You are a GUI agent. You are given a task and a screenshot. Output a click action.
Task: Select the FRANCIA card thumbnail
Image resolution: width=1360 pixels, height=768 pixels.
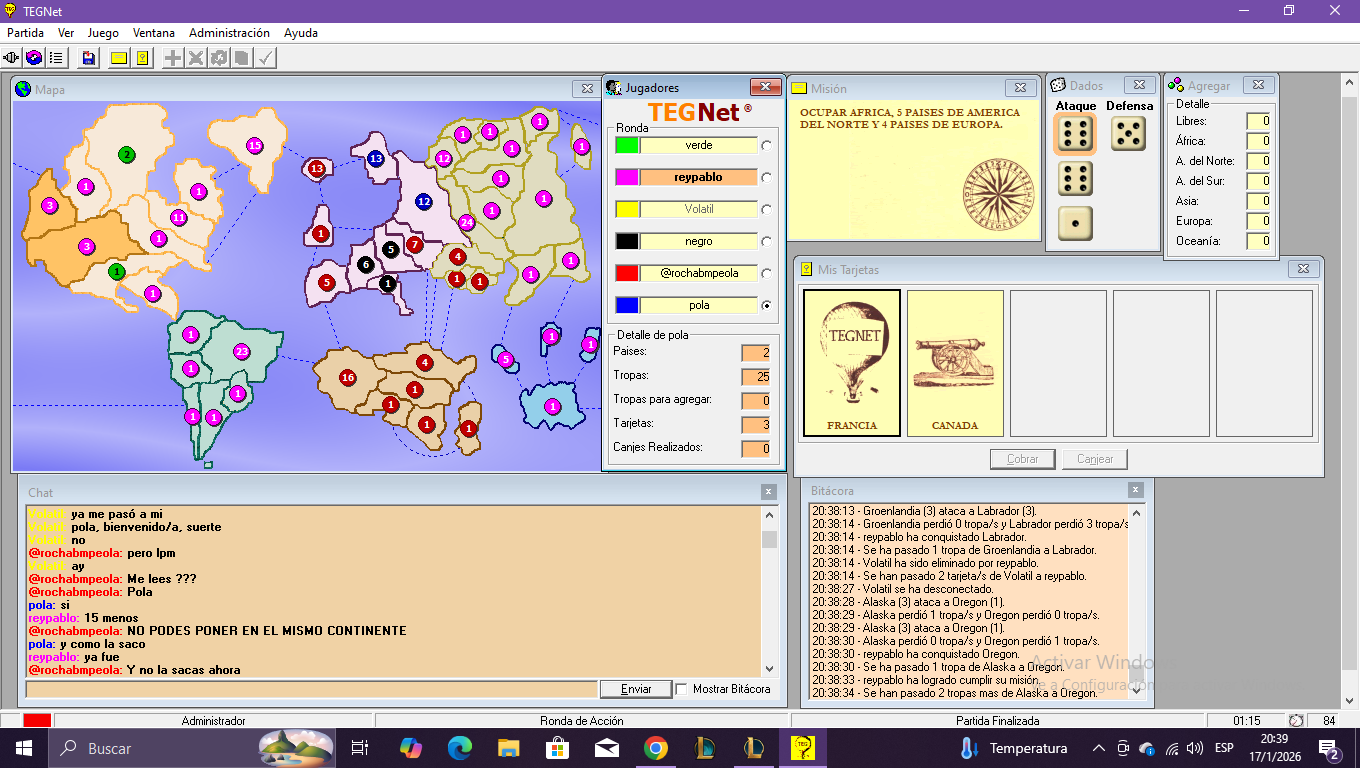(852, 363)
